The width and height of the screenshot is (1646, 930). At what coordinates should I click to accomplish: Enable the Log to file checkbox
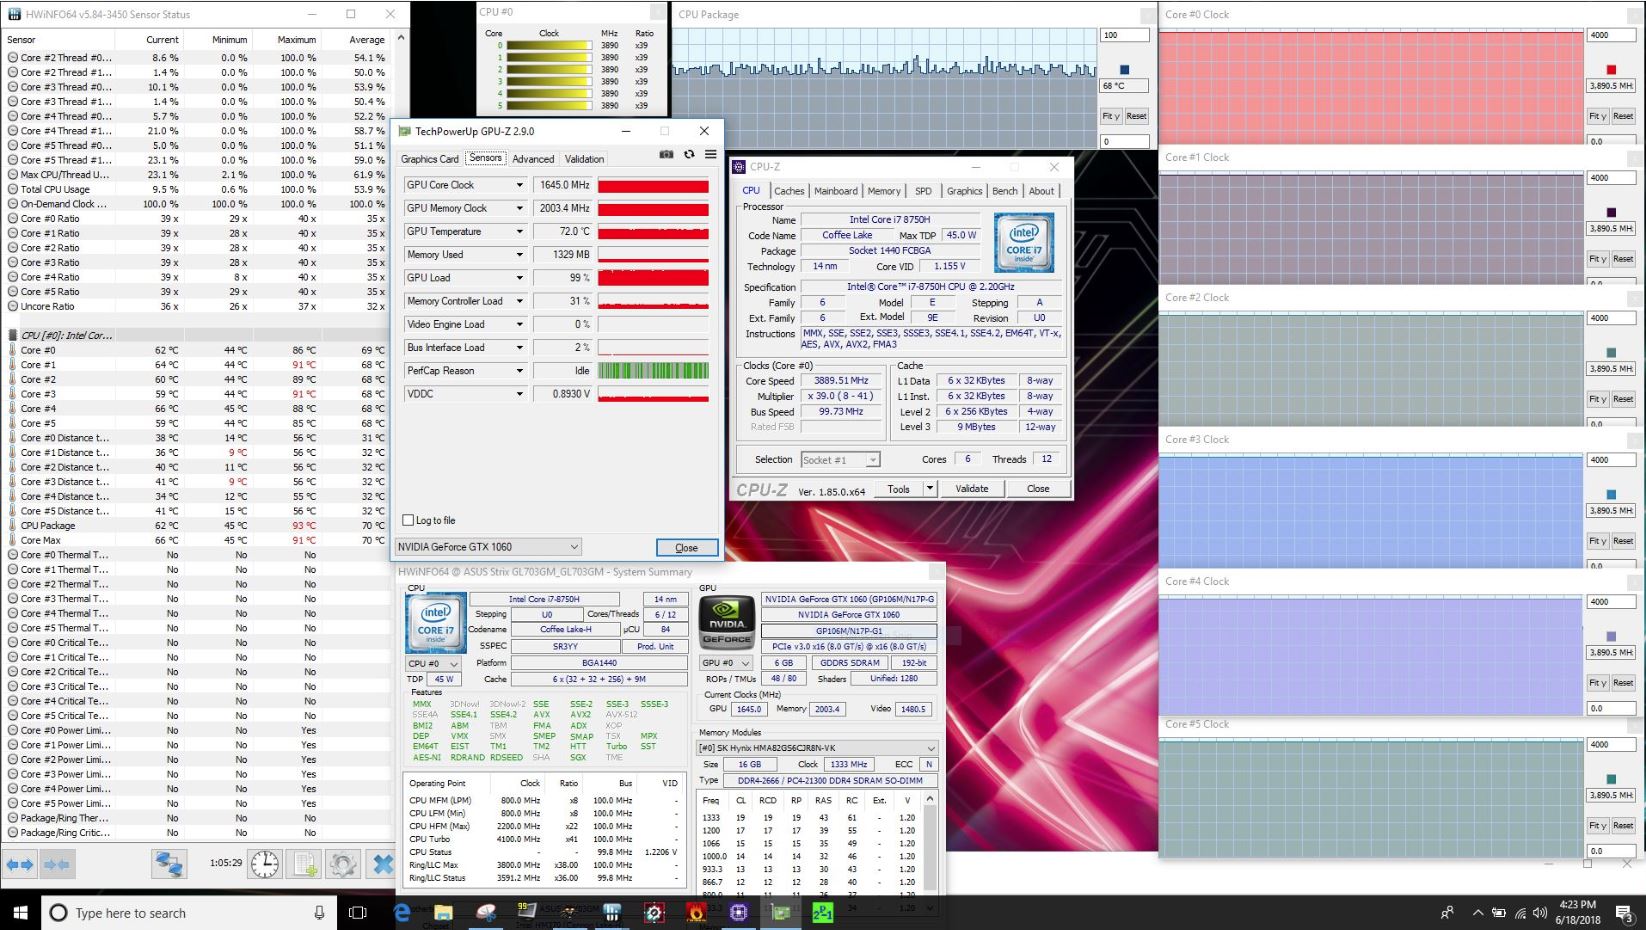click(408, 520)
